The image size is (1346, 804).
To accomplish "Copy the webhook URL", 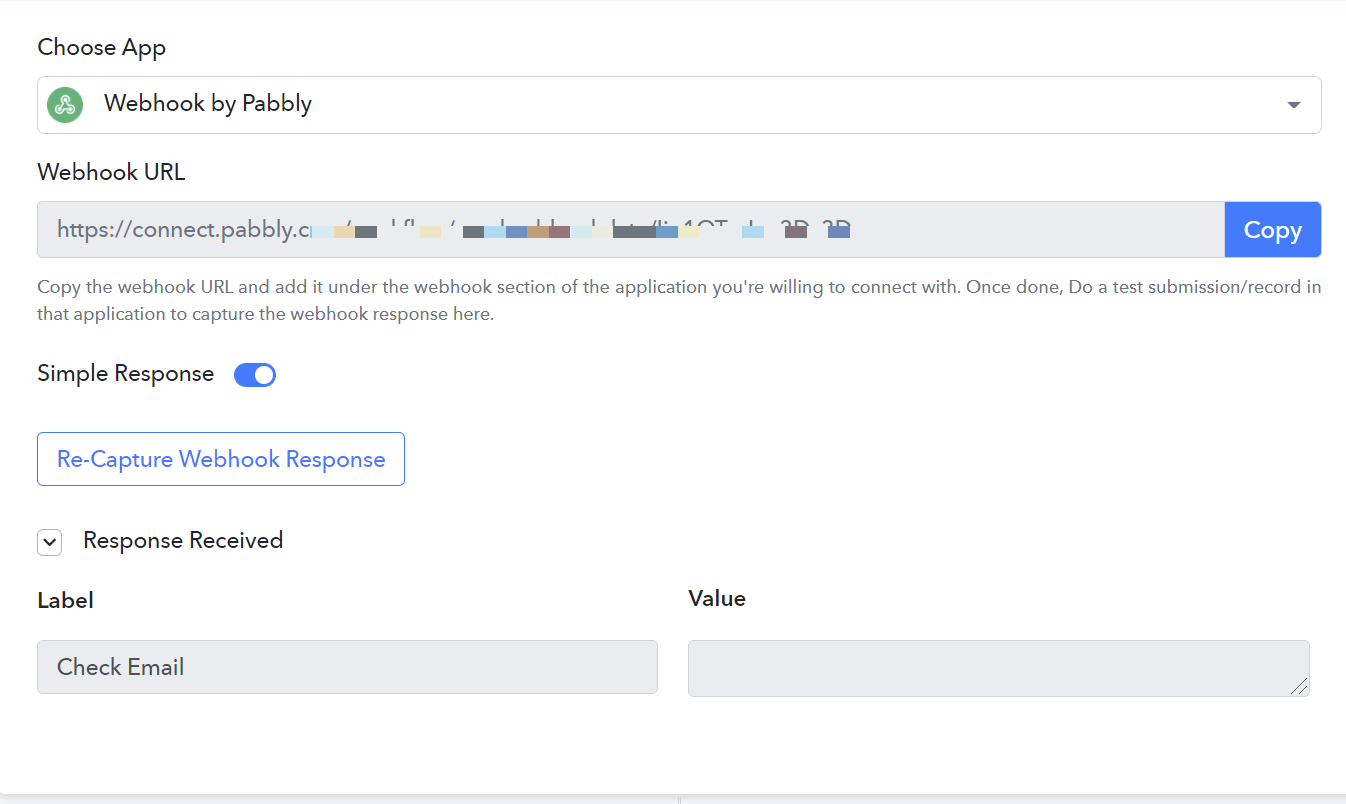I will click(1273, 230).
